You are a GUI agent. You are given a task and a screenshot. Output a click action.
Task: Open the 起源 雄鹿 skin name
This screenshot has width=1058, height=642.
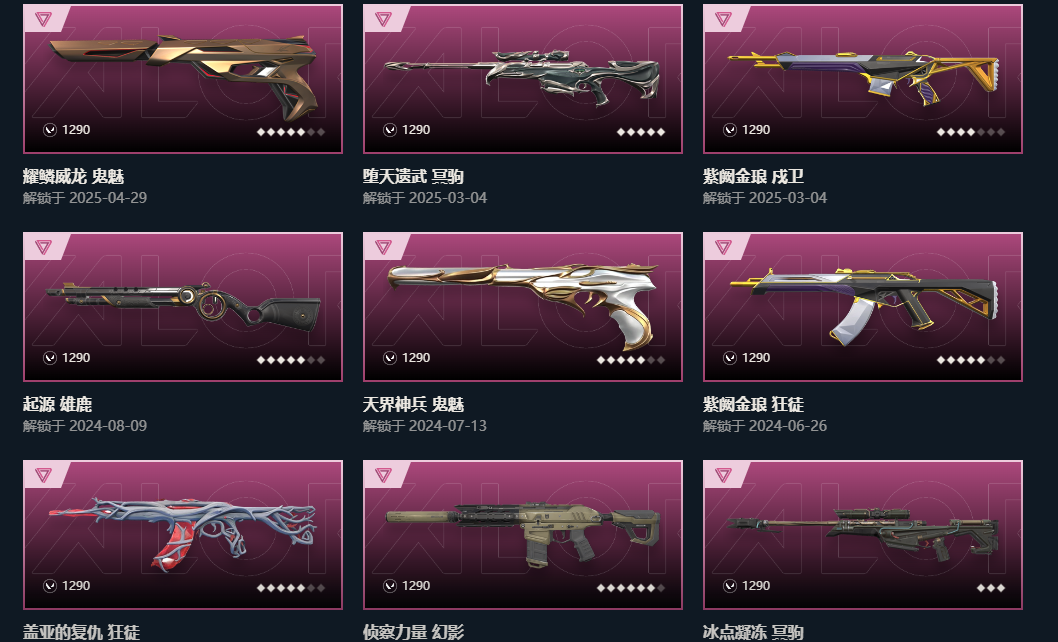[x=57, y=405]
